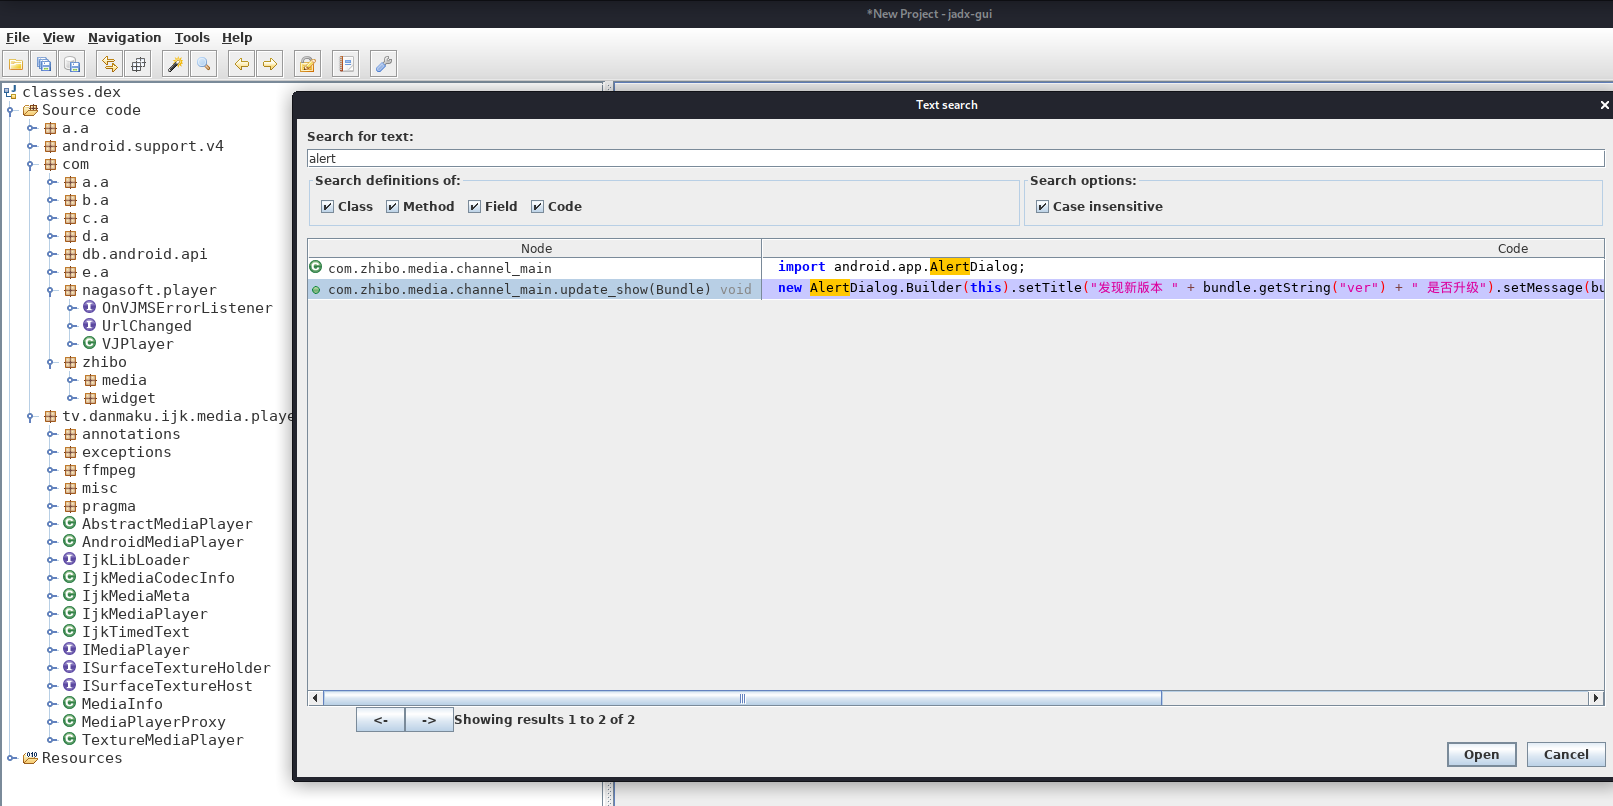Click the VJPlayer class icon
The height and width of the screenshot is (806, 1613).
(89, 343)
